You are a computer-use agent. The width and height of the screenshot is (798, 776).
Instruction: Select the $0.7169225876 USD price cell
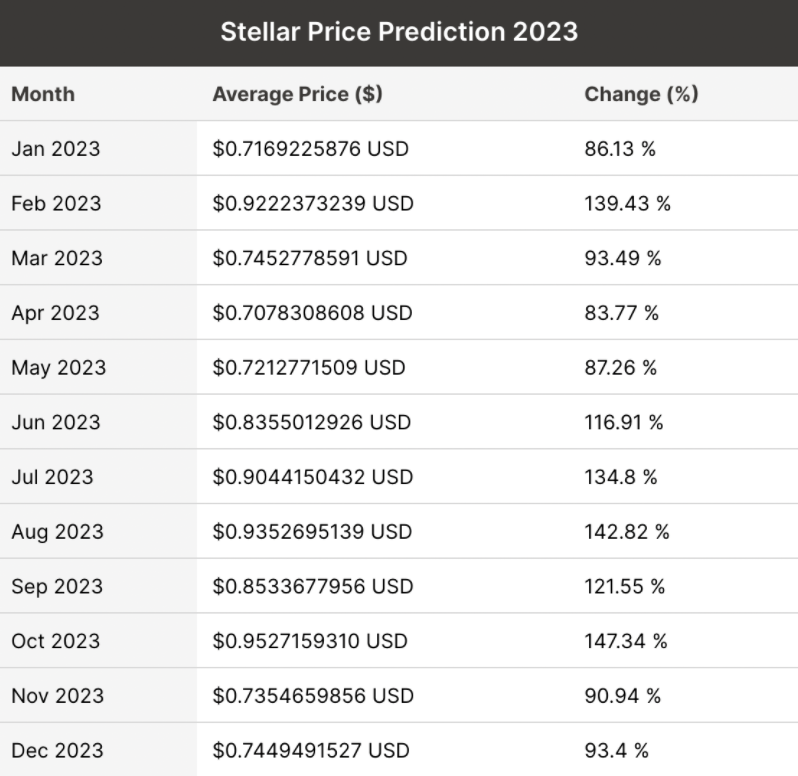(311, 149)
